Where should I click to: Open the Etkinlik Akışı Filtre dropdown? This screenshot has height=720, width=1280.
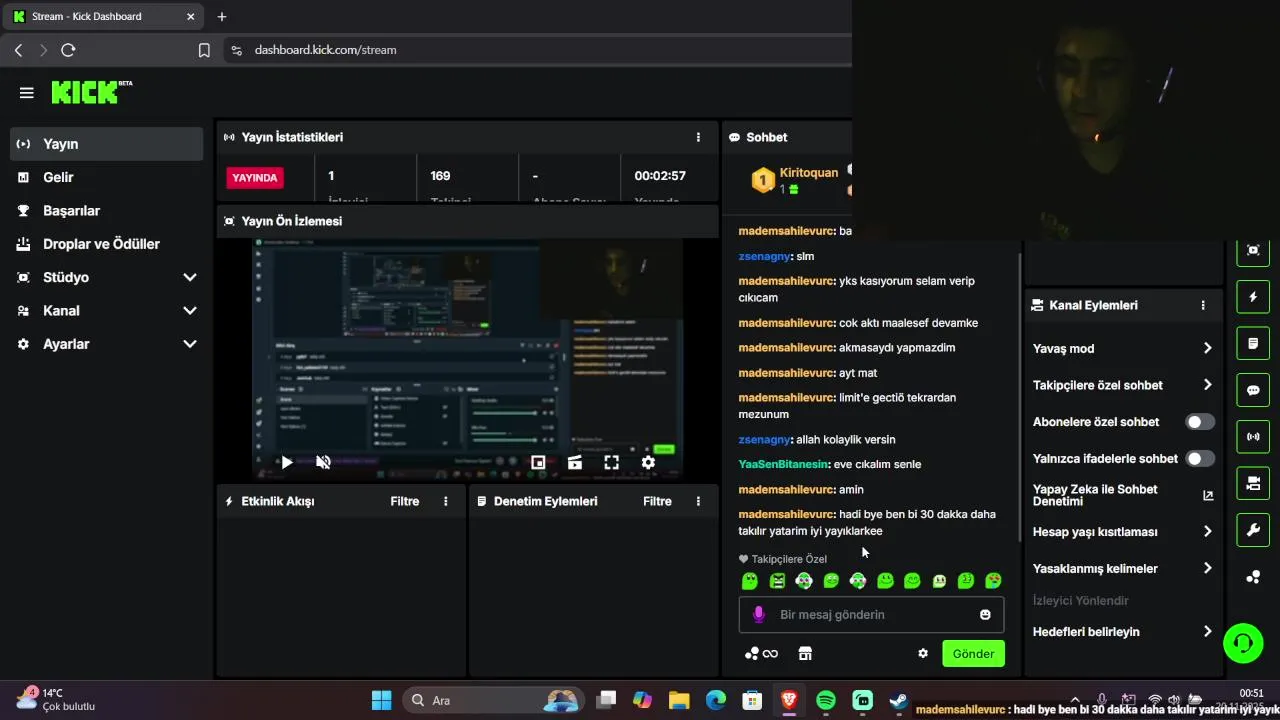(x=405, y=501)
